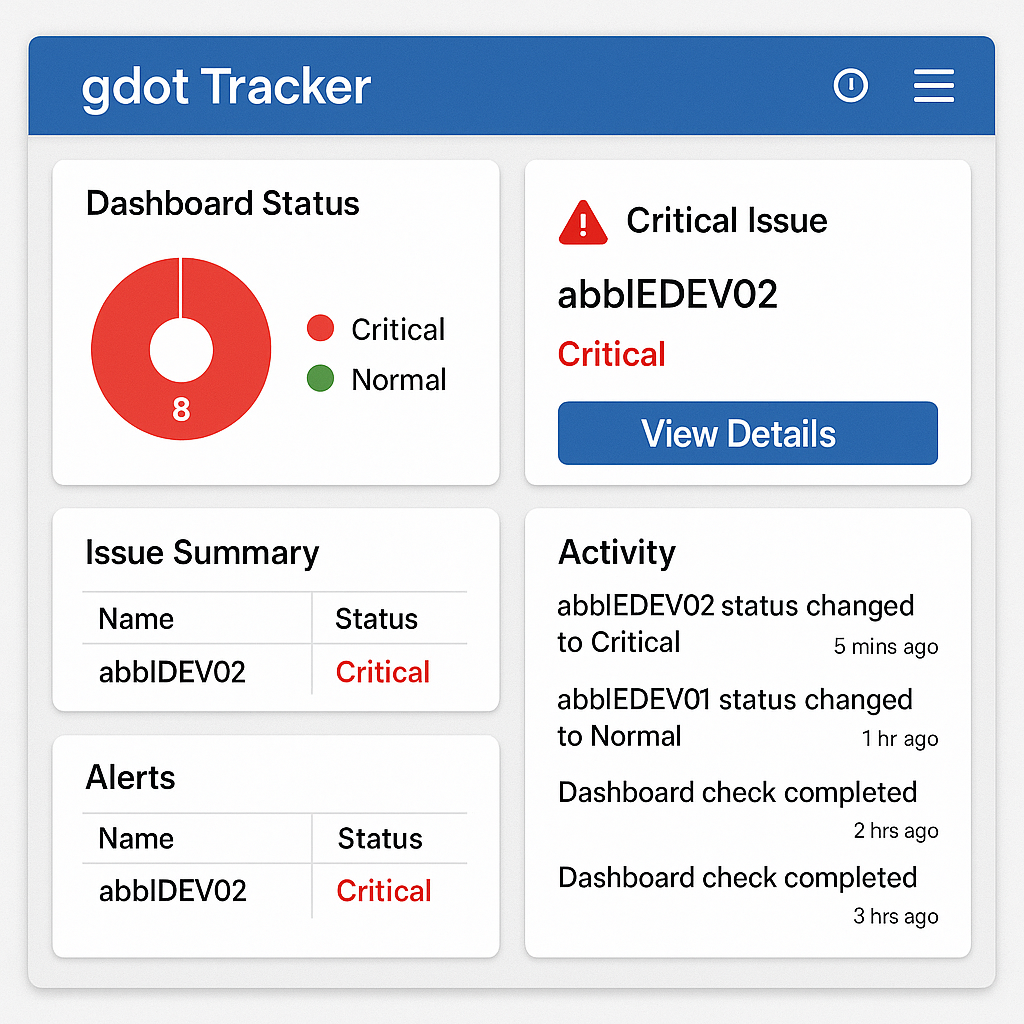Click the center hole of the status donut
Screen dimensions: 1024x1024
181,348
